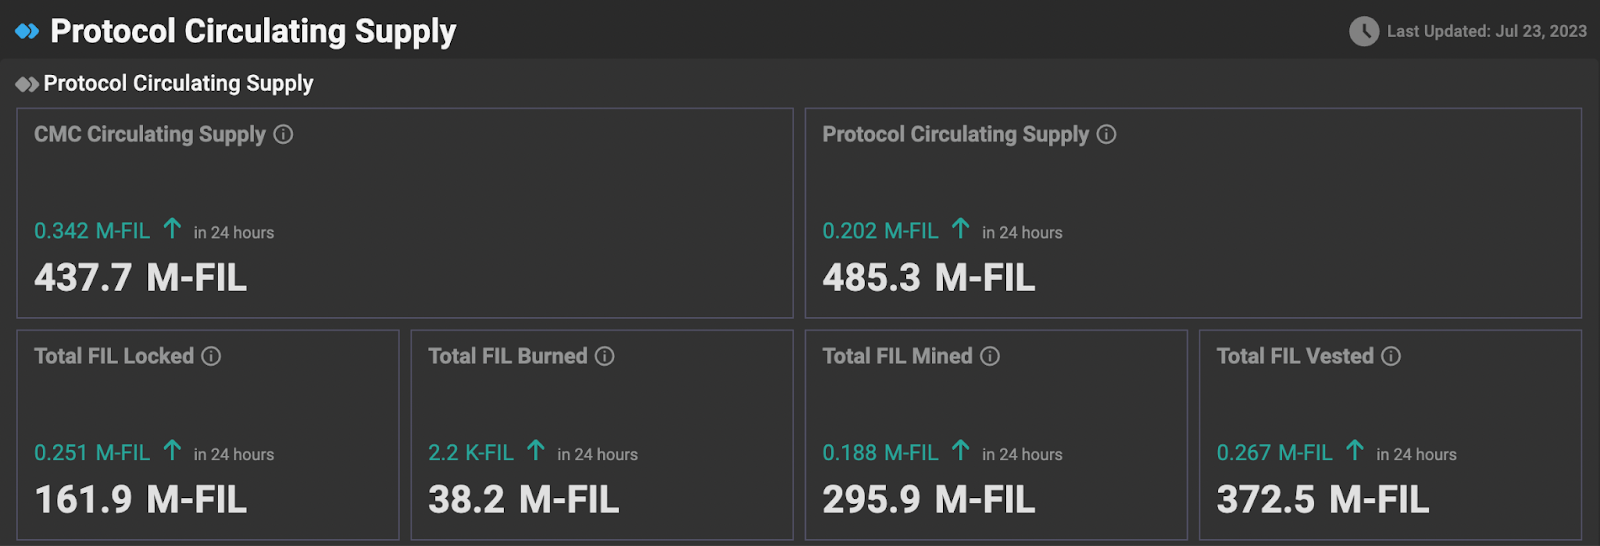Click the green up arrow for Total FIL Burned
The width and height of the screenshot is (1600, 546).
[536, 451]
